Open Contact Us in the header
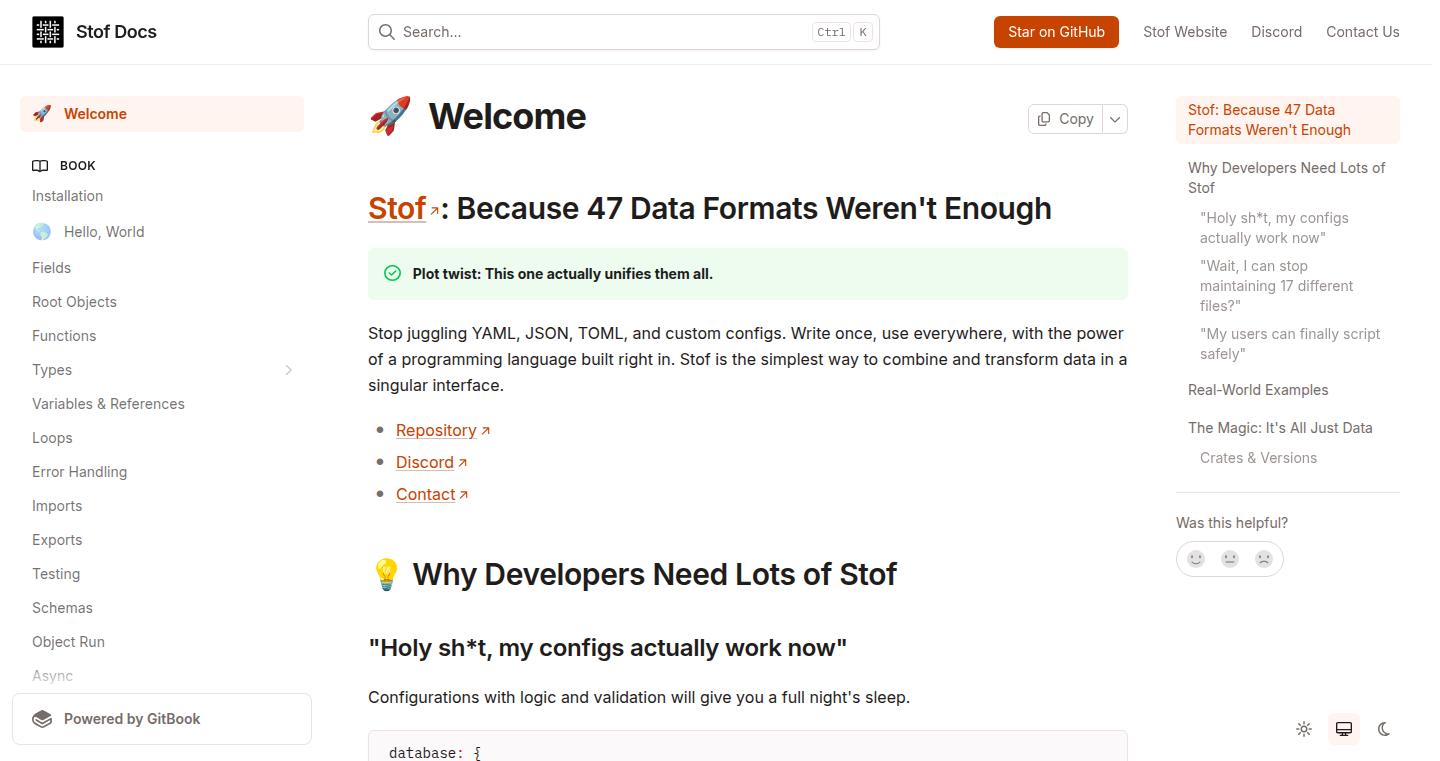Viewport: 1440px width, 761px height. (x=1362, y=32)
